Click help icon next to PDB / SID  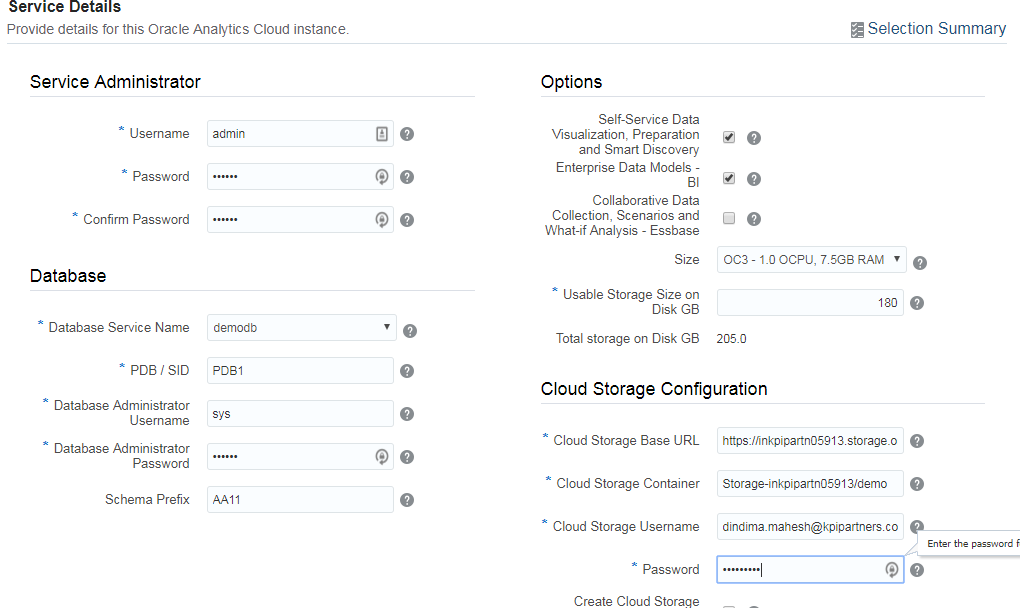point(407,371)
